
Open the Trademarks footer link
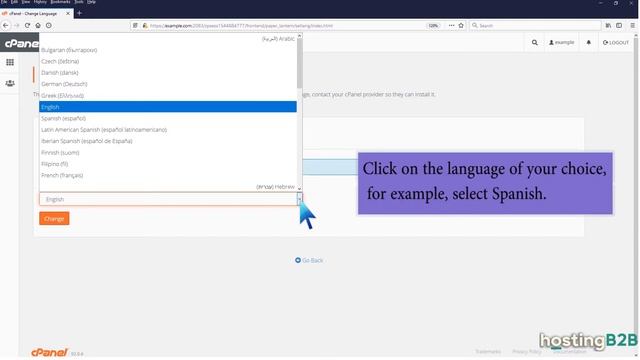click(x=488, y=351)
